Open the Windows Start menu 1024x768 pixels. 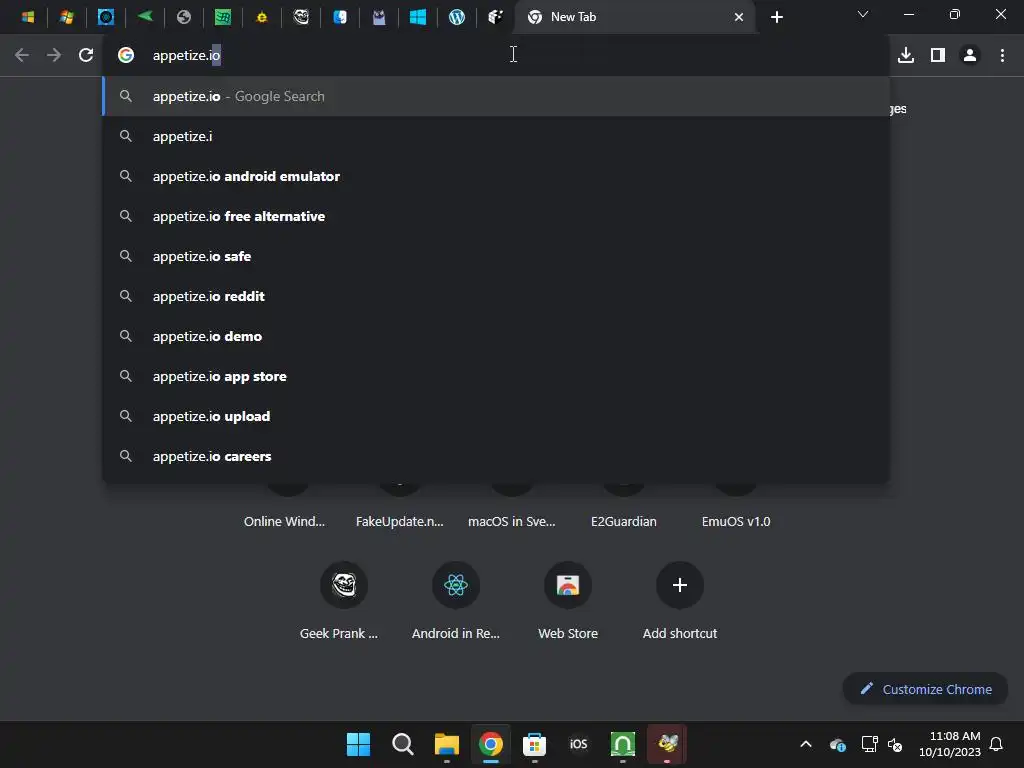[358, 744]
